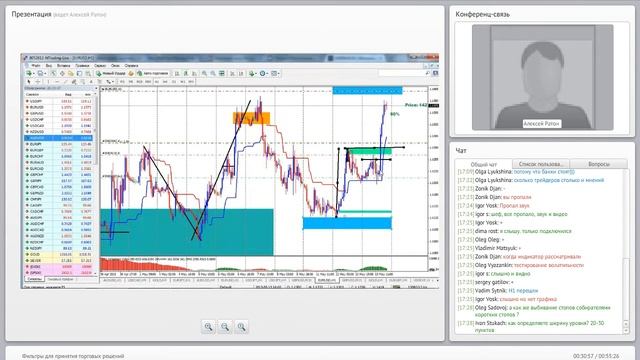Click the presenter video thumbnail
Screen dimensions: 640x360
(542, 78)
